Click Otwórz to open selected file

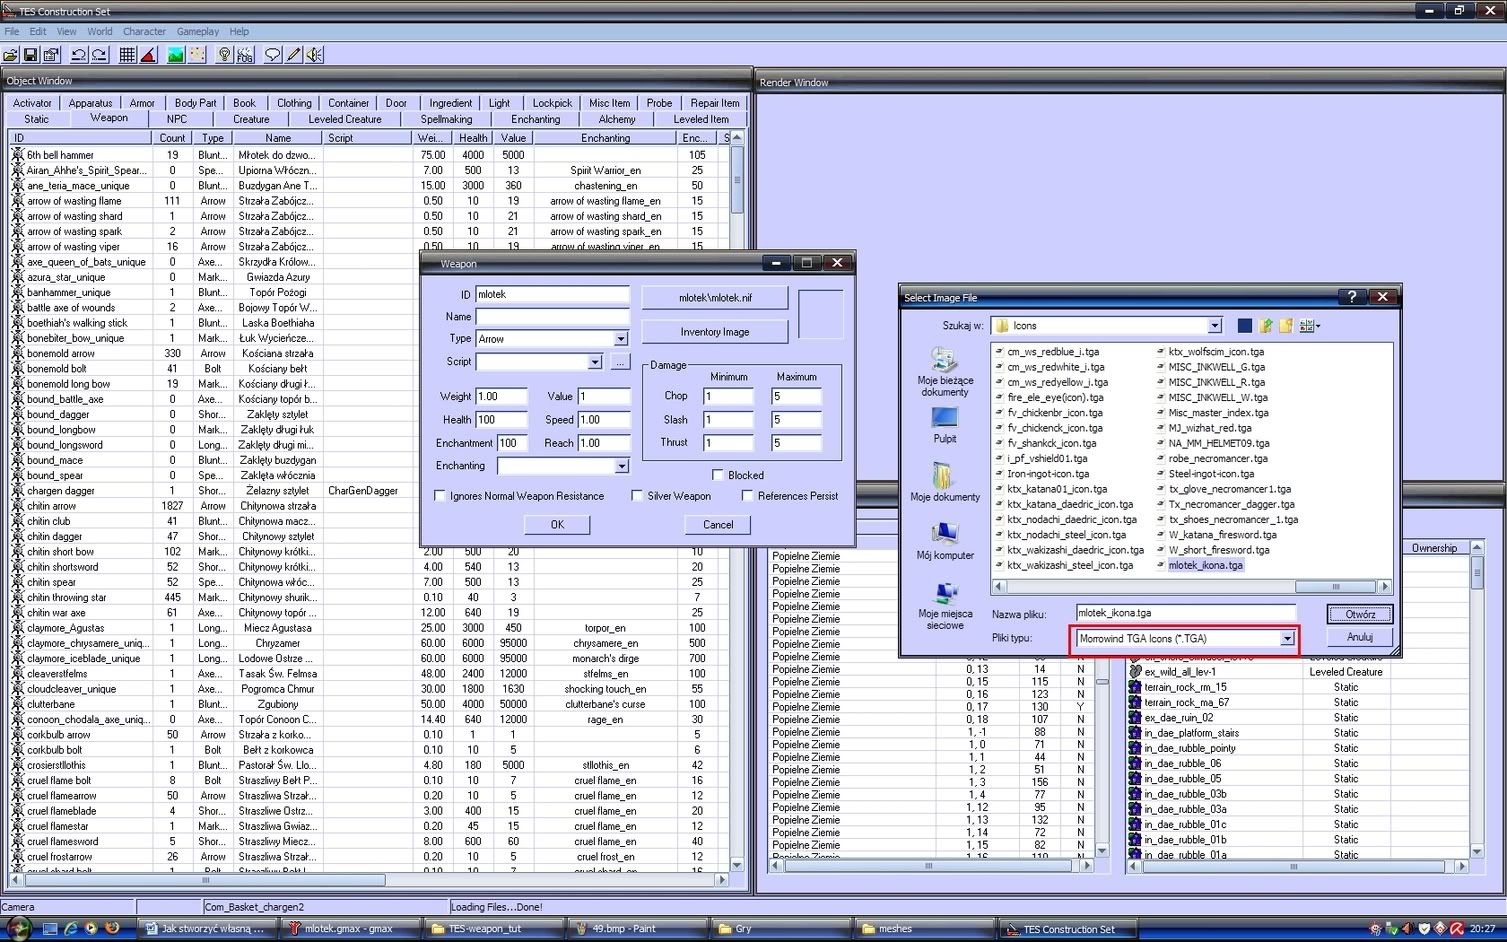[1360, 614]
